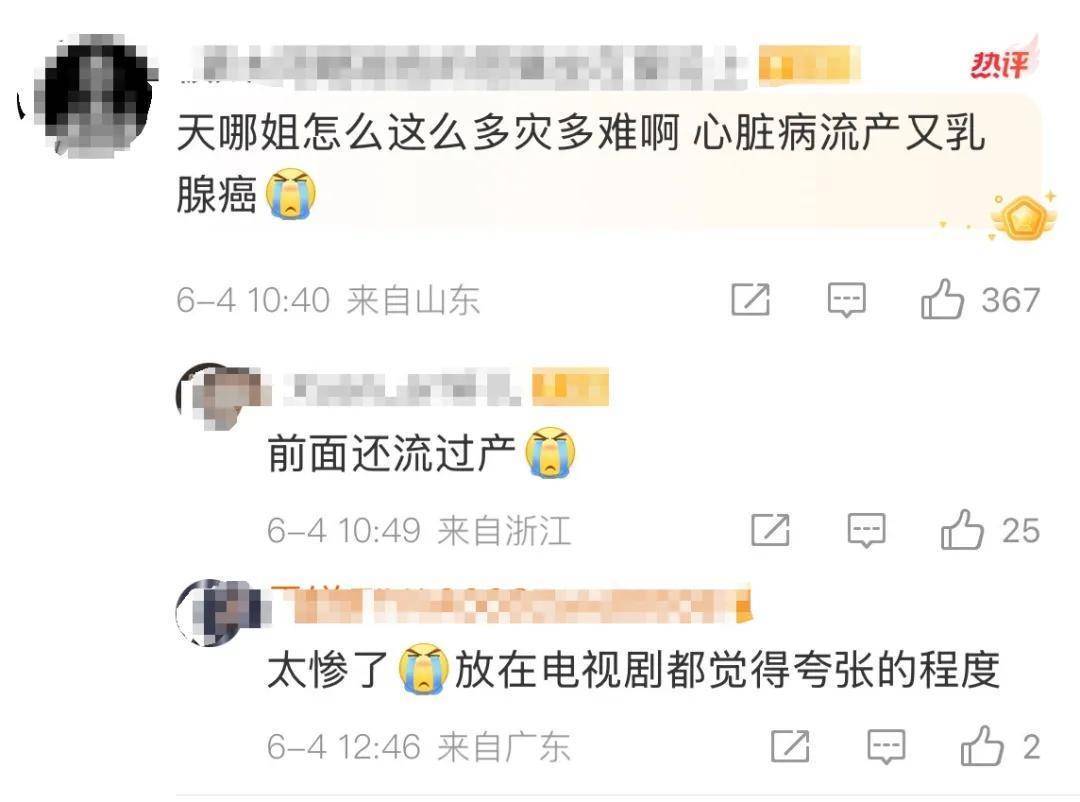Reply to the 12:46 Guangdong comment

coord(886,747)
